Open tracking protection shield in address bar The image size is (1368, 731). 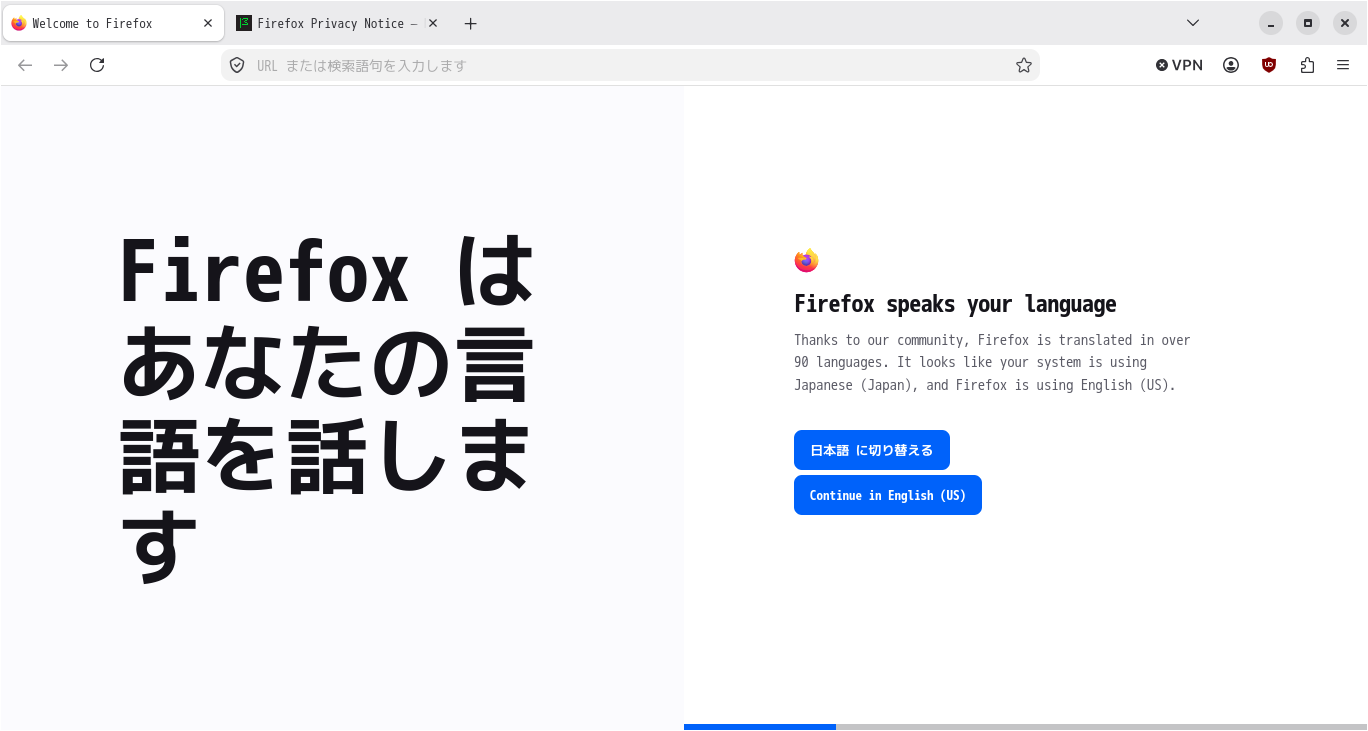237,65
